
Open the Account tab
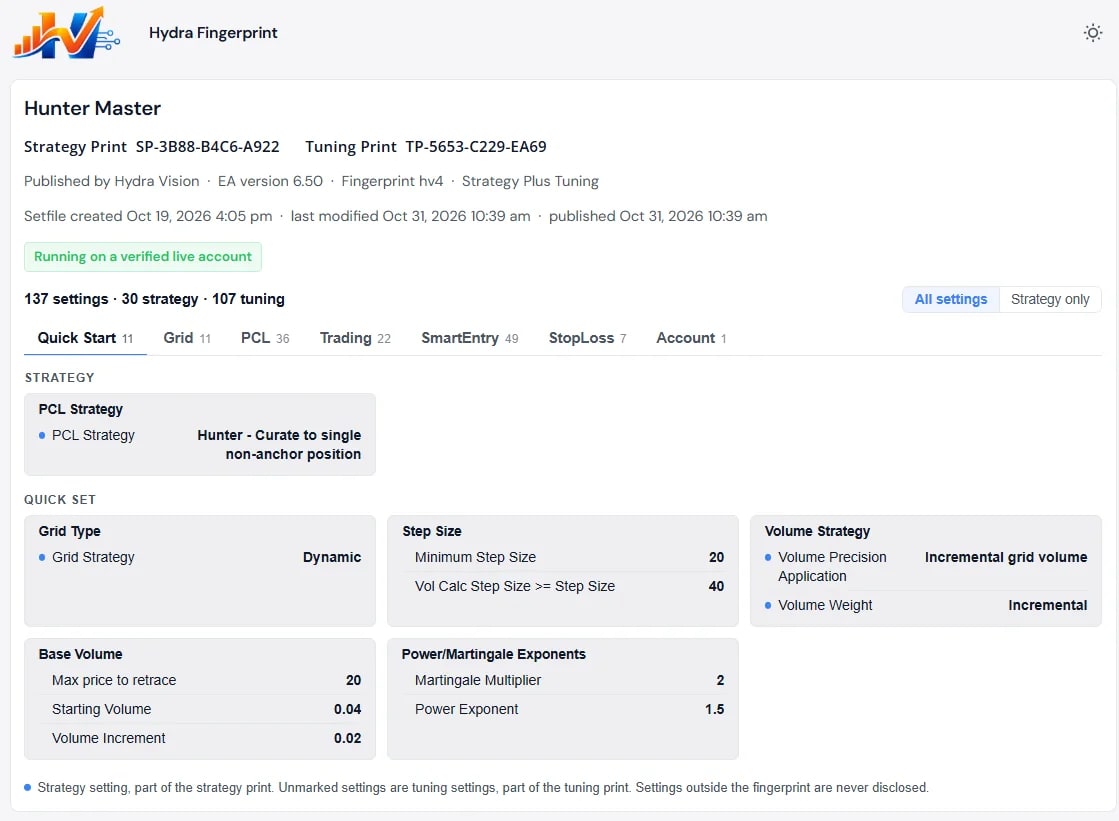pyautogui.click(x=691, y=338)
